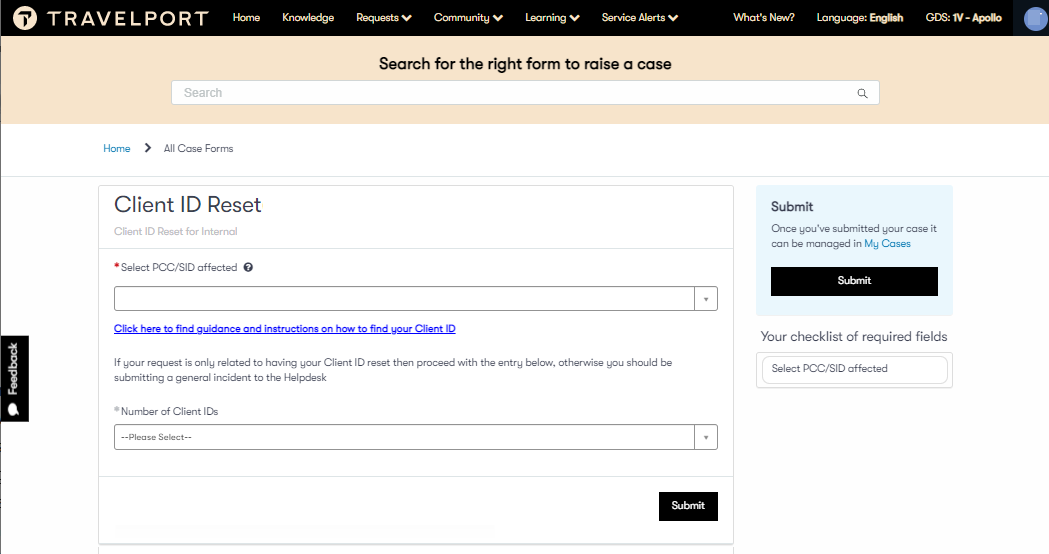
Task: Go to the Knowledge page
Action: pyautogui.click(x=308, y=18)
